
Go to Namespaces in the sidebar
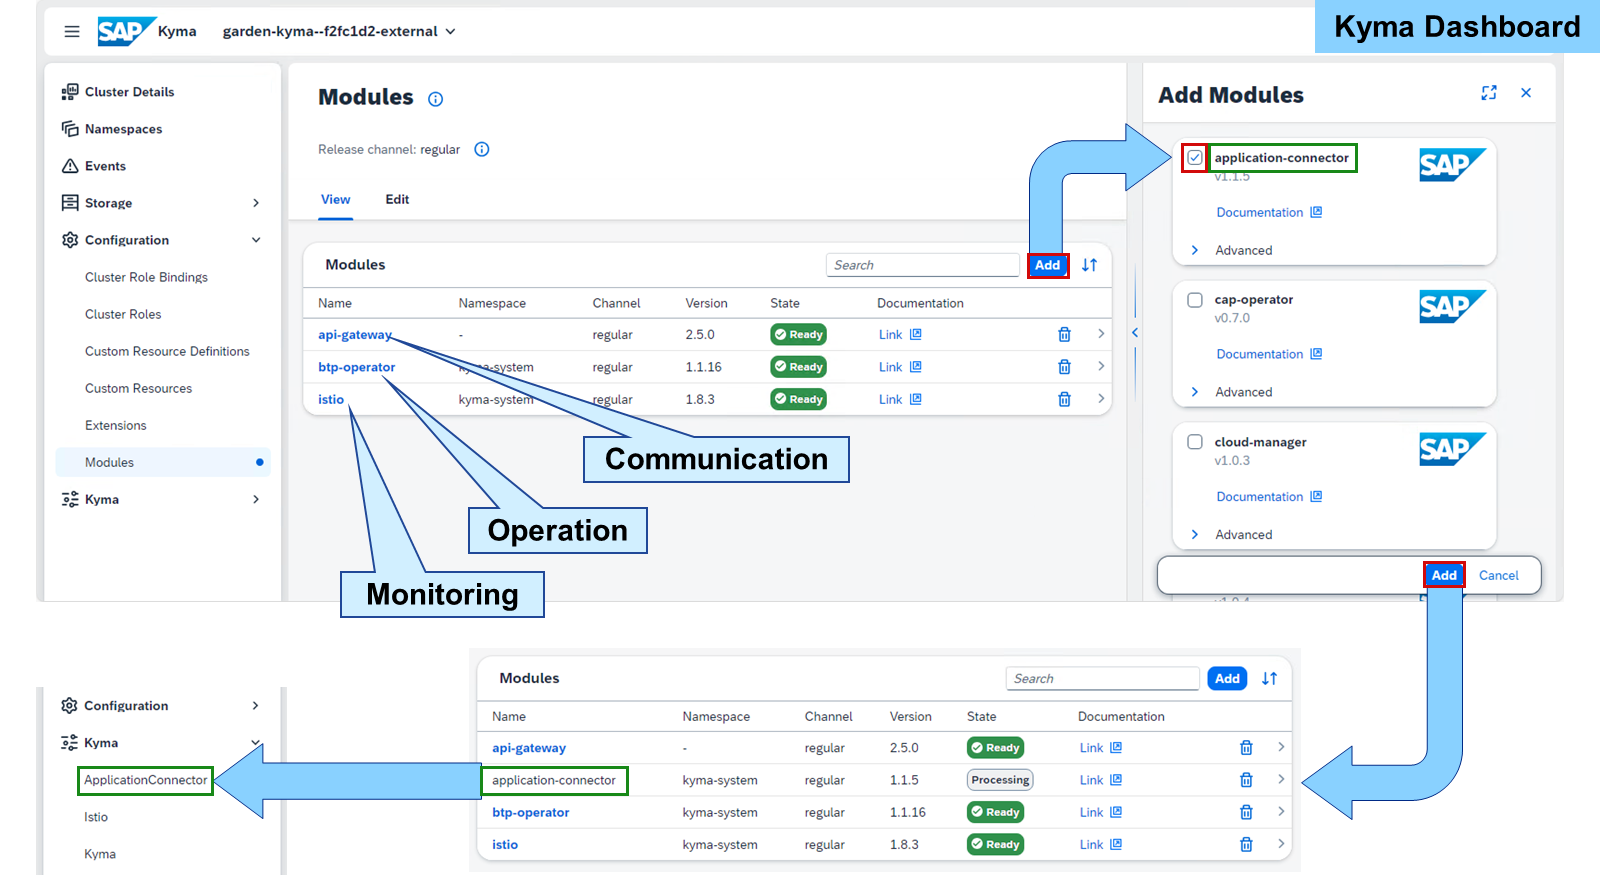pos(124,129)
